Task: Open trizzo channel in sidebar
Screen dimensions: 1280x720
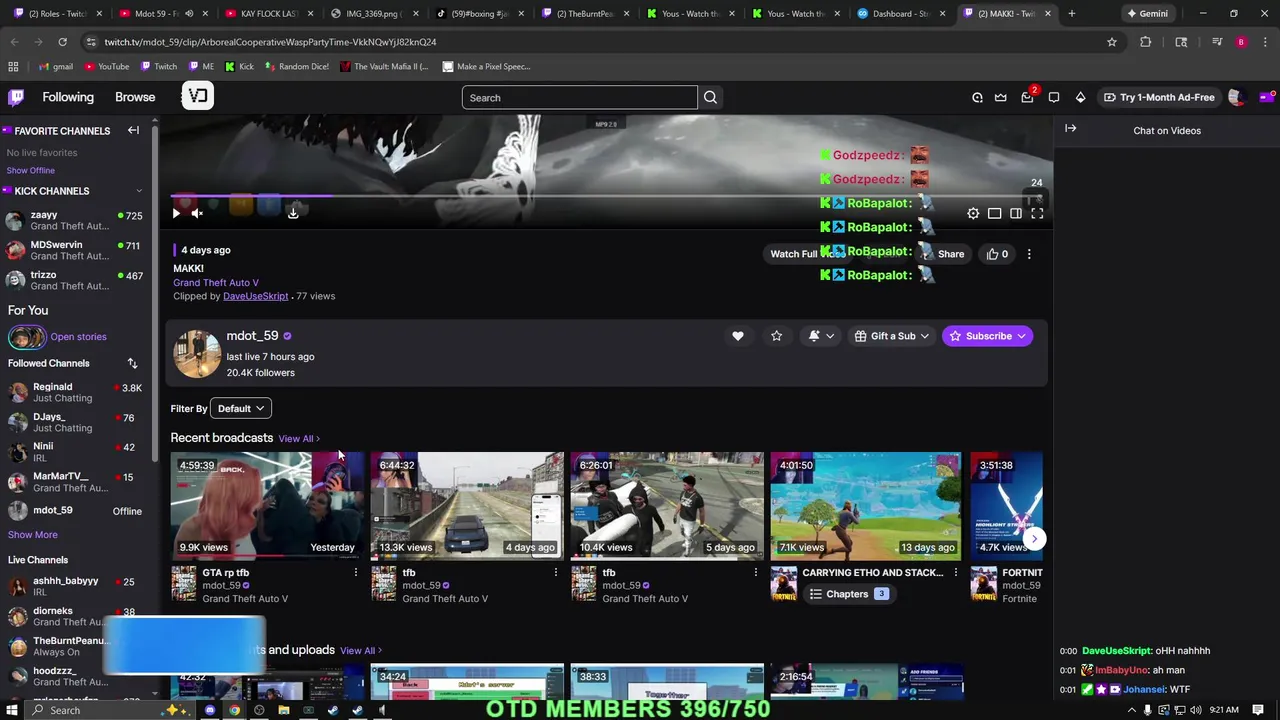Action: [75, 280]
